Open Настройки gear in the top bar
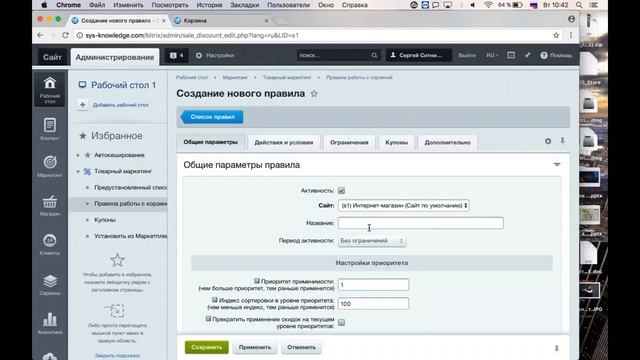This screenshot has height=360, width=640. tap(215, 55)
